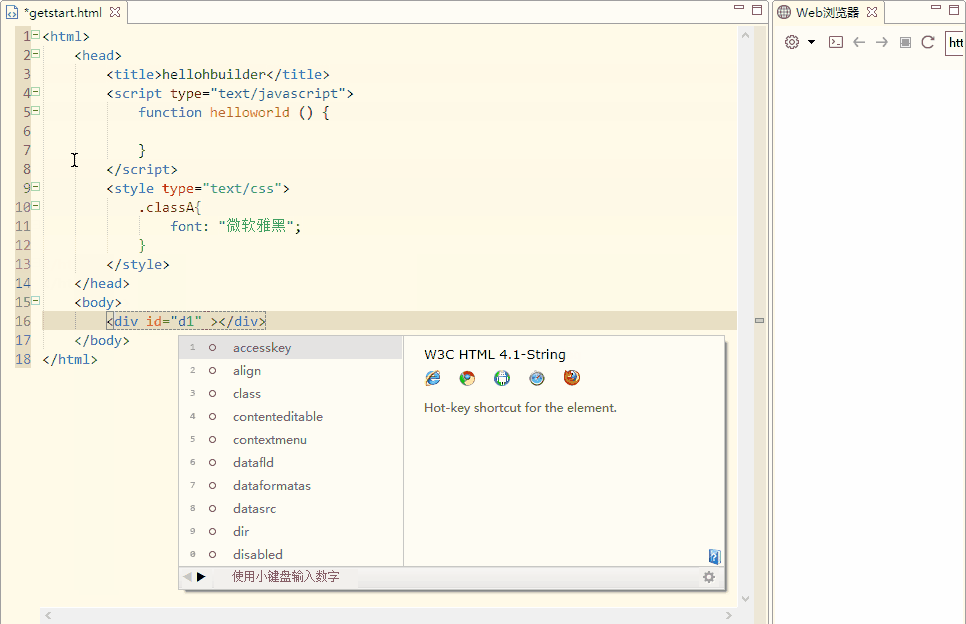Click line number 18 in gutter

pyautogui.click(x=23, y=359)
